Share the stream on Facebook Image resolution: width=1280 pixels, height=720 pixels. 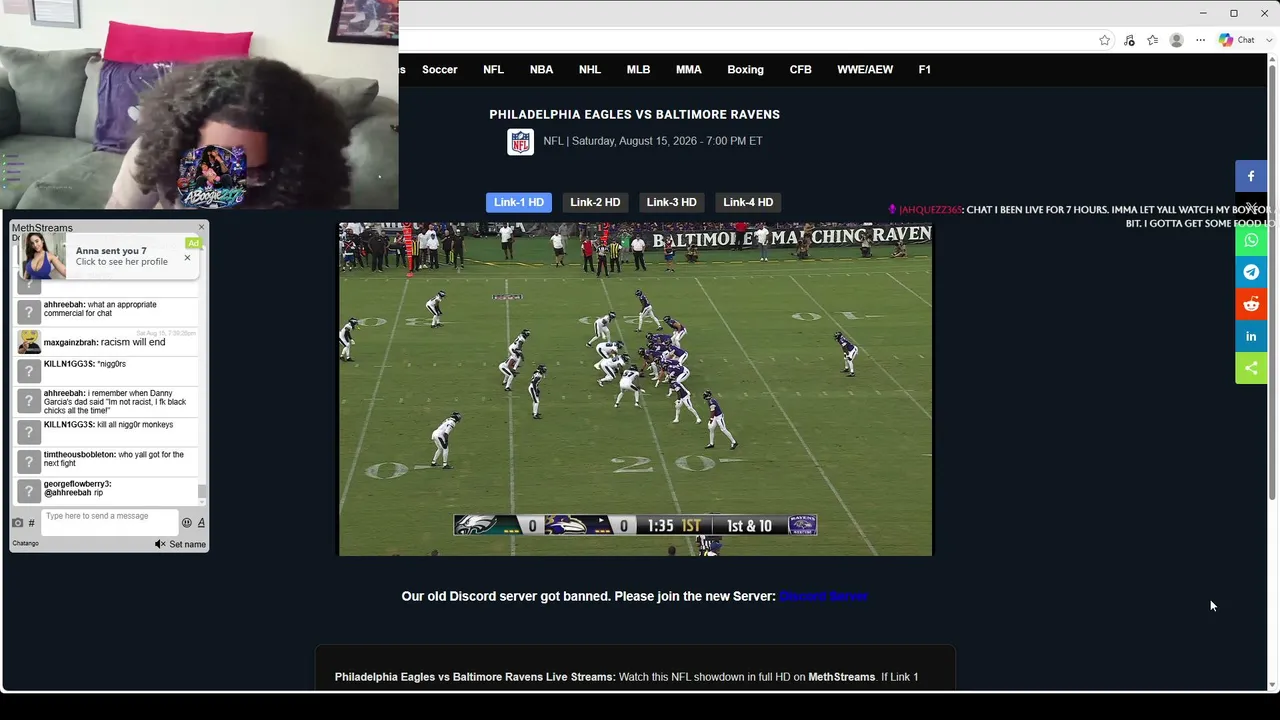tap(1251, 176)
